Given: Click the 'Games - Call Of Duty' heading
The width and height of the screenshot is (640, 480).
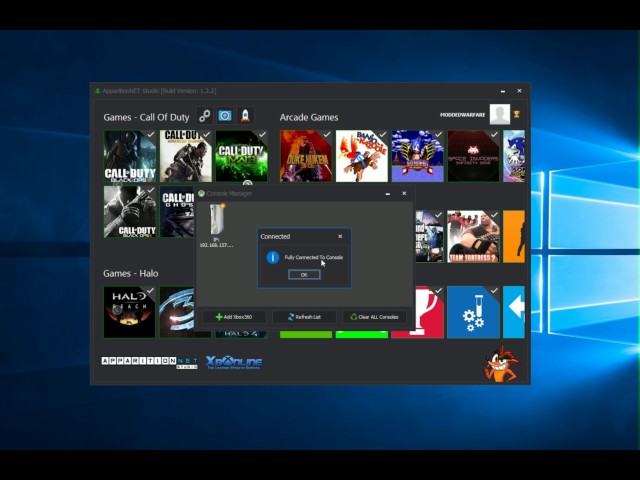Looking at the screenshot, I should click(x=147, y=118).
